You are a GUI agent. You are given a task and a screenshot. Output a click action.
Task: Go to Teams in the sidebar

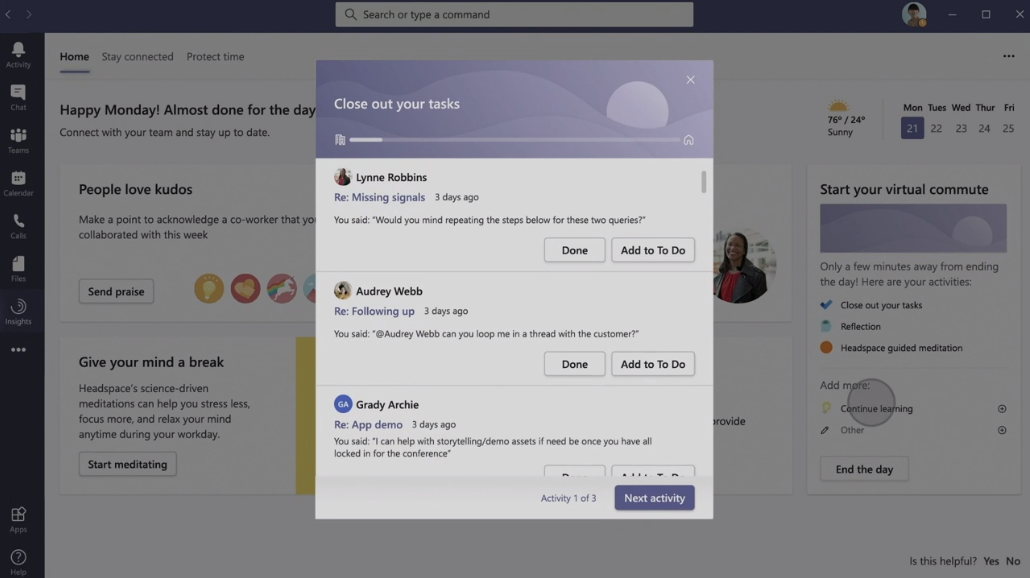(x=18, y=141)
